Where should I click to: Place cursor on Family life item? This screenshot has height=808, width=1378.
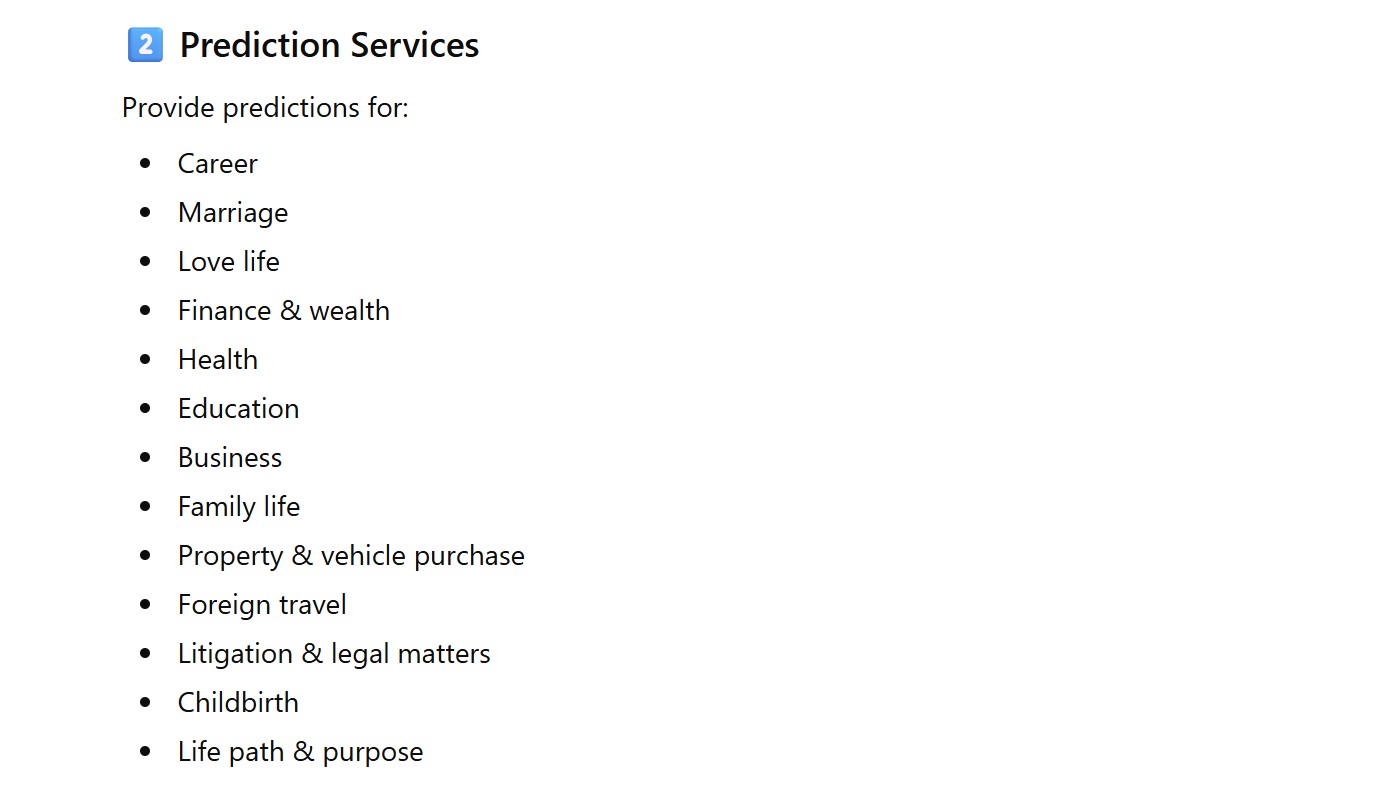[238, 507]
